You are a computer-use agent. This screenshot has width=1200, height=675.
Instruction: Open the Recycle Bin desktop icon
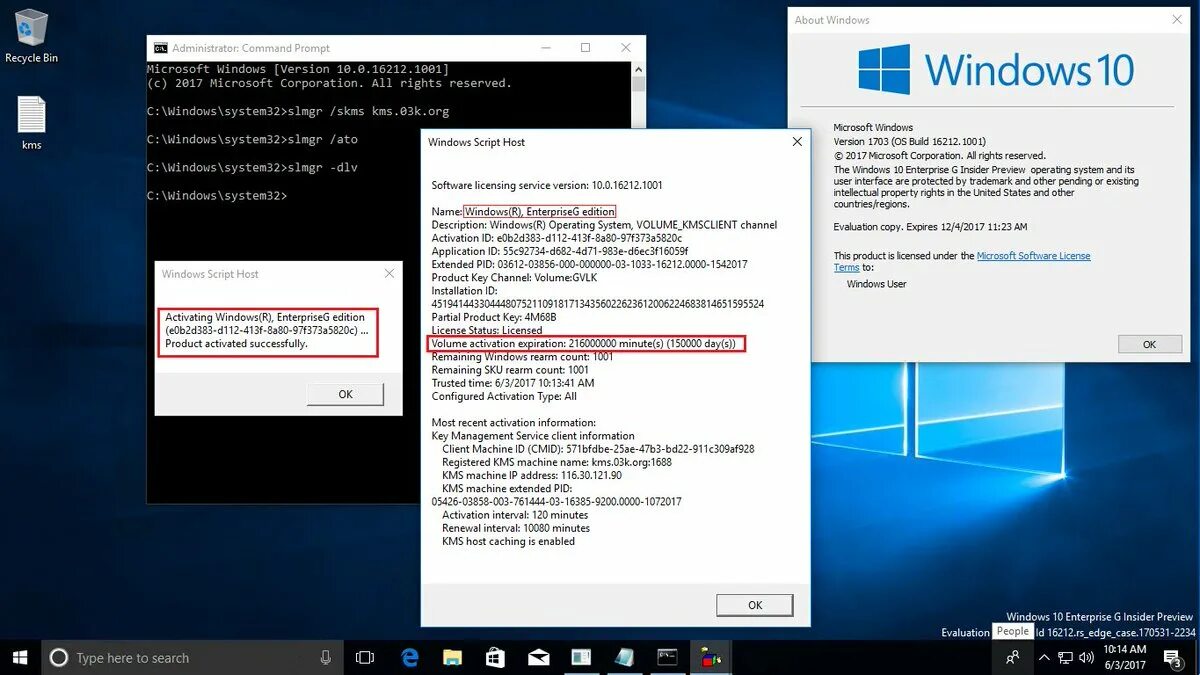[x=31, y=36]
